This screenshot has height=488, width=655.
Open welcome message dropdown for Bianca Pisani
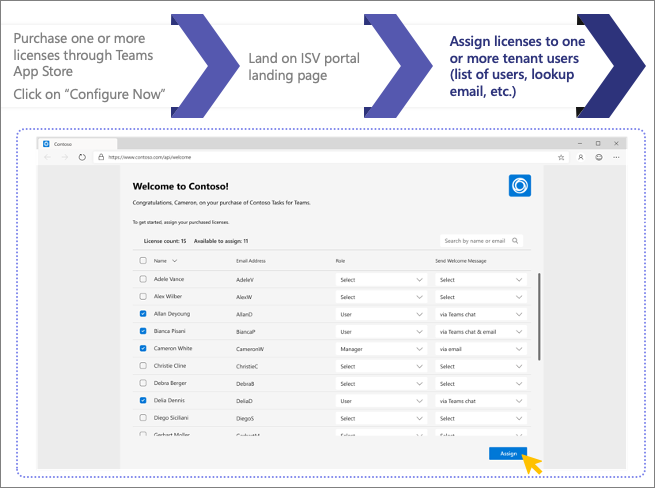point(481,332)
